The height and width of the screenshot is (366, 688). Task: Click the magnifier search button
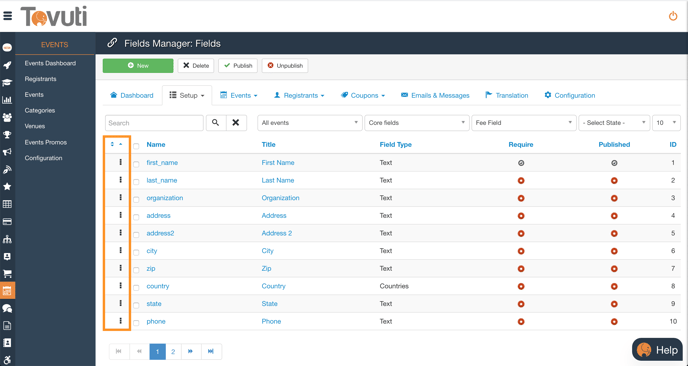point(215,123)
